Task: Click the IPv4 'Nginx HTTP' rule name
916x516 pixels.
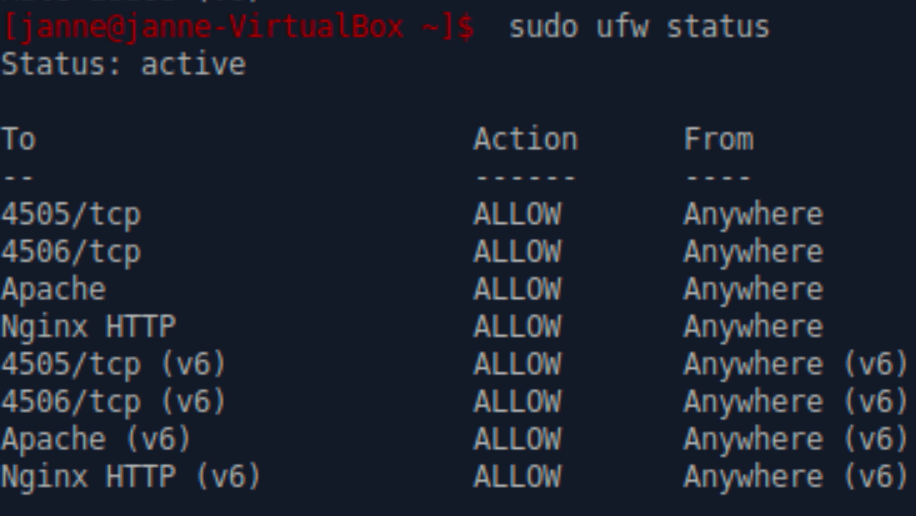Action: coord(88,327)
